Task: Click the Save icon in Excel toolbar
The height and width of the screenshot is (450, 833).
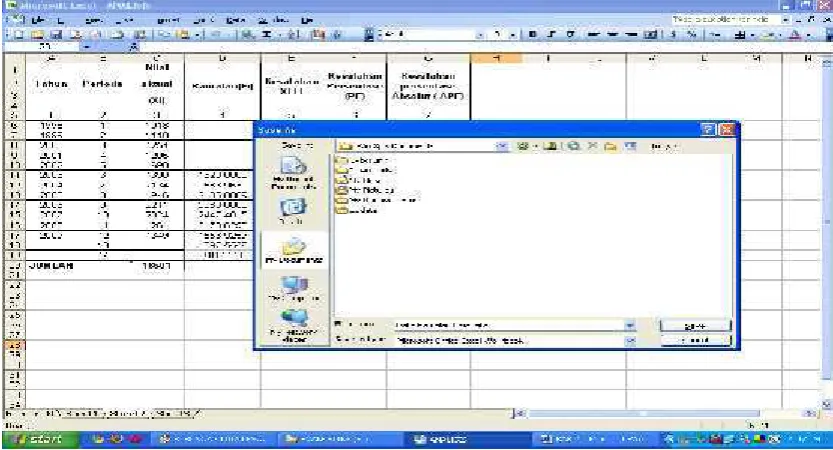Action: pyautogui.click(x=56, y=35)
